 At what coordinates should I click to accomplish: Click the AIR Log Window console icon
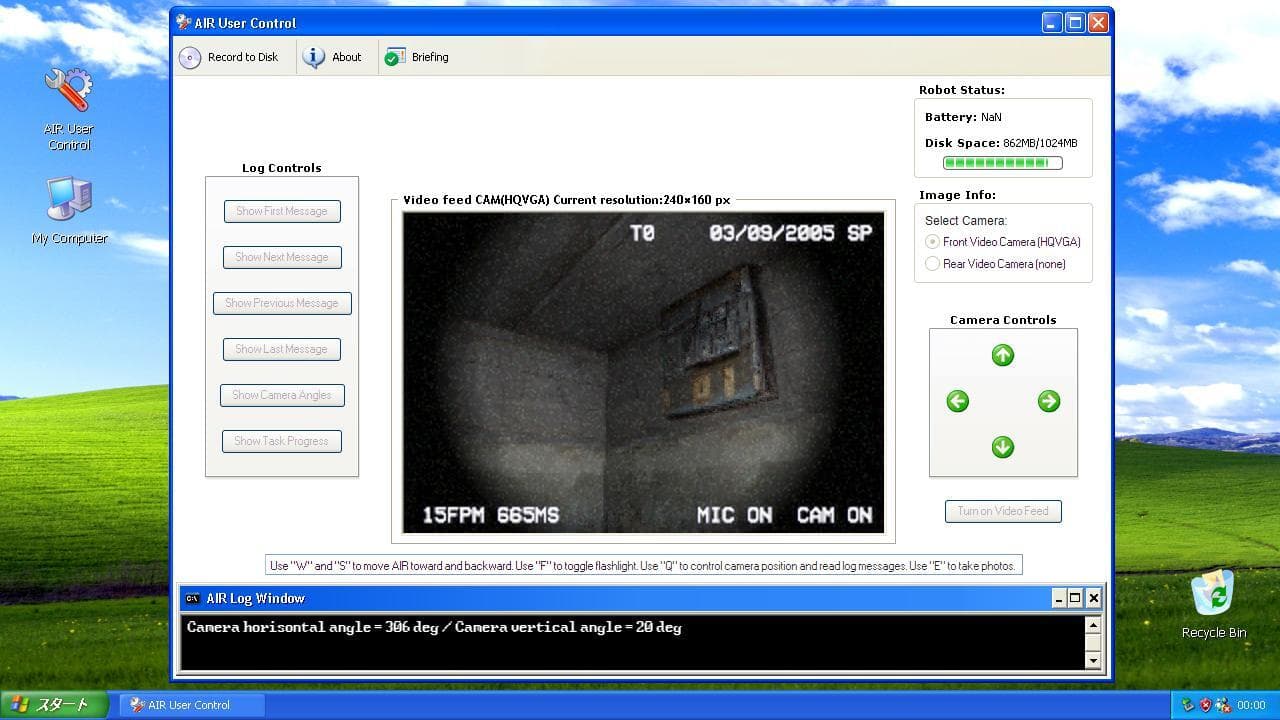tap(193, 598)
